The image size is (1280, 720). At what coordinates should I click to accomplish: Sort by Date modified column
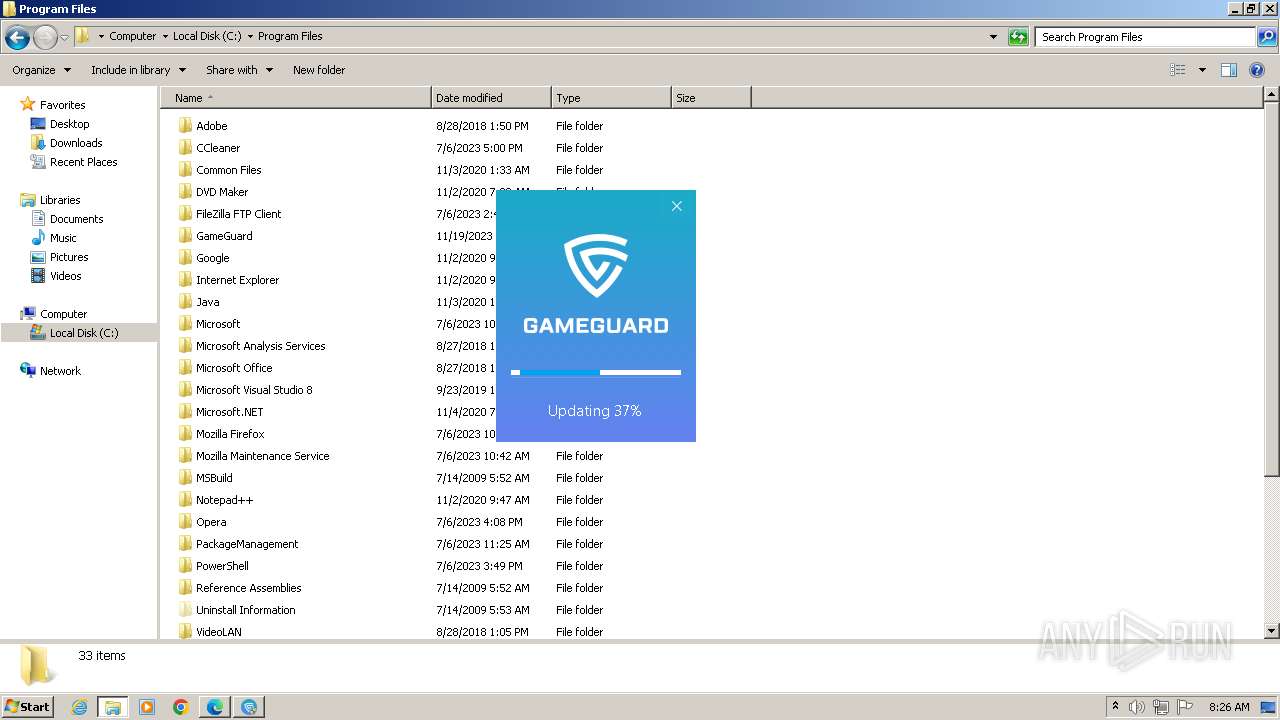pyautogui.click(x=491, y=98)
